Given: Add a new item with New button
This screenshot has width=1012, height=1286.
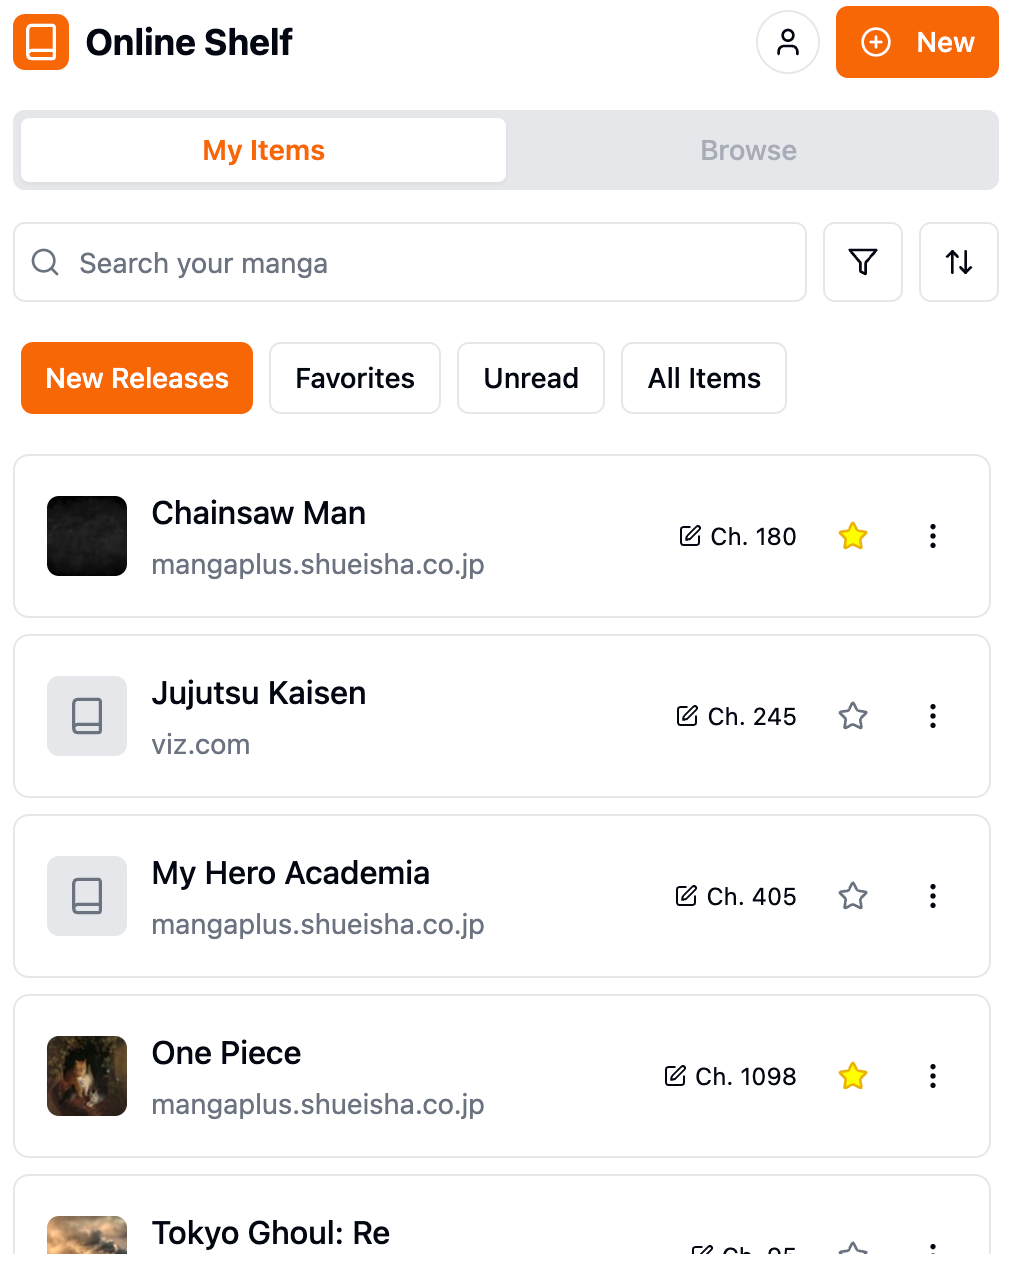Looking at the screenshot, I should (x=917, y=42).
